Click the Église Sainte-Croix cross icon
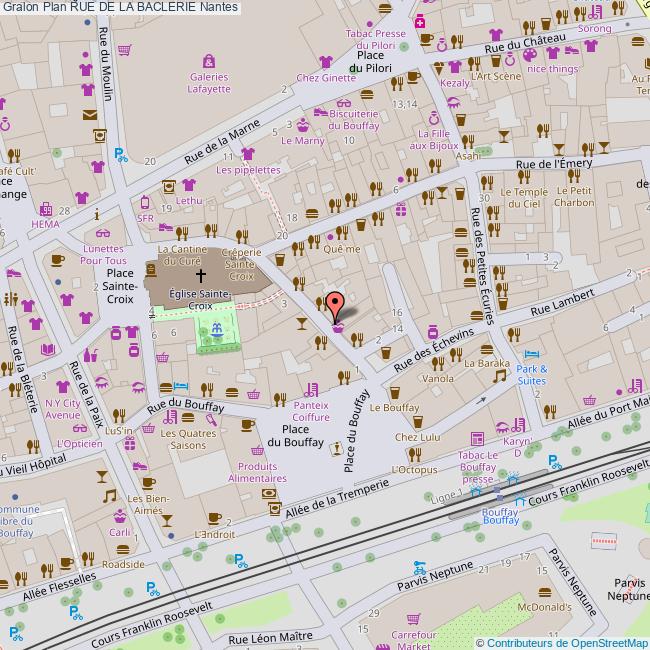The width and height of the screenshot is (650, 650). coord(200,274)
